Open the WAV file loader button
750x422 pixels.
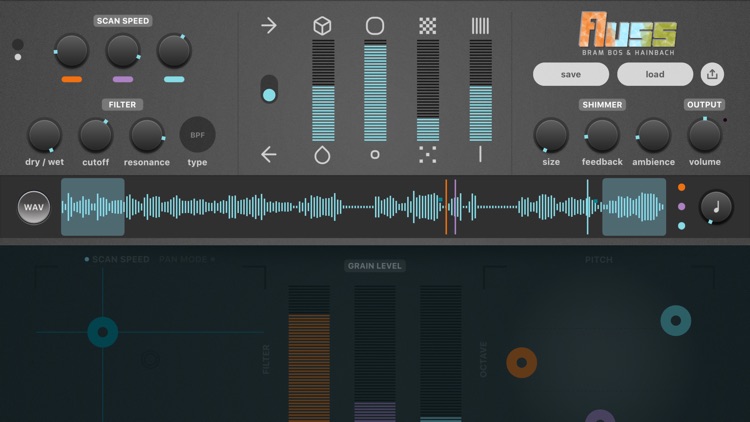34,207
